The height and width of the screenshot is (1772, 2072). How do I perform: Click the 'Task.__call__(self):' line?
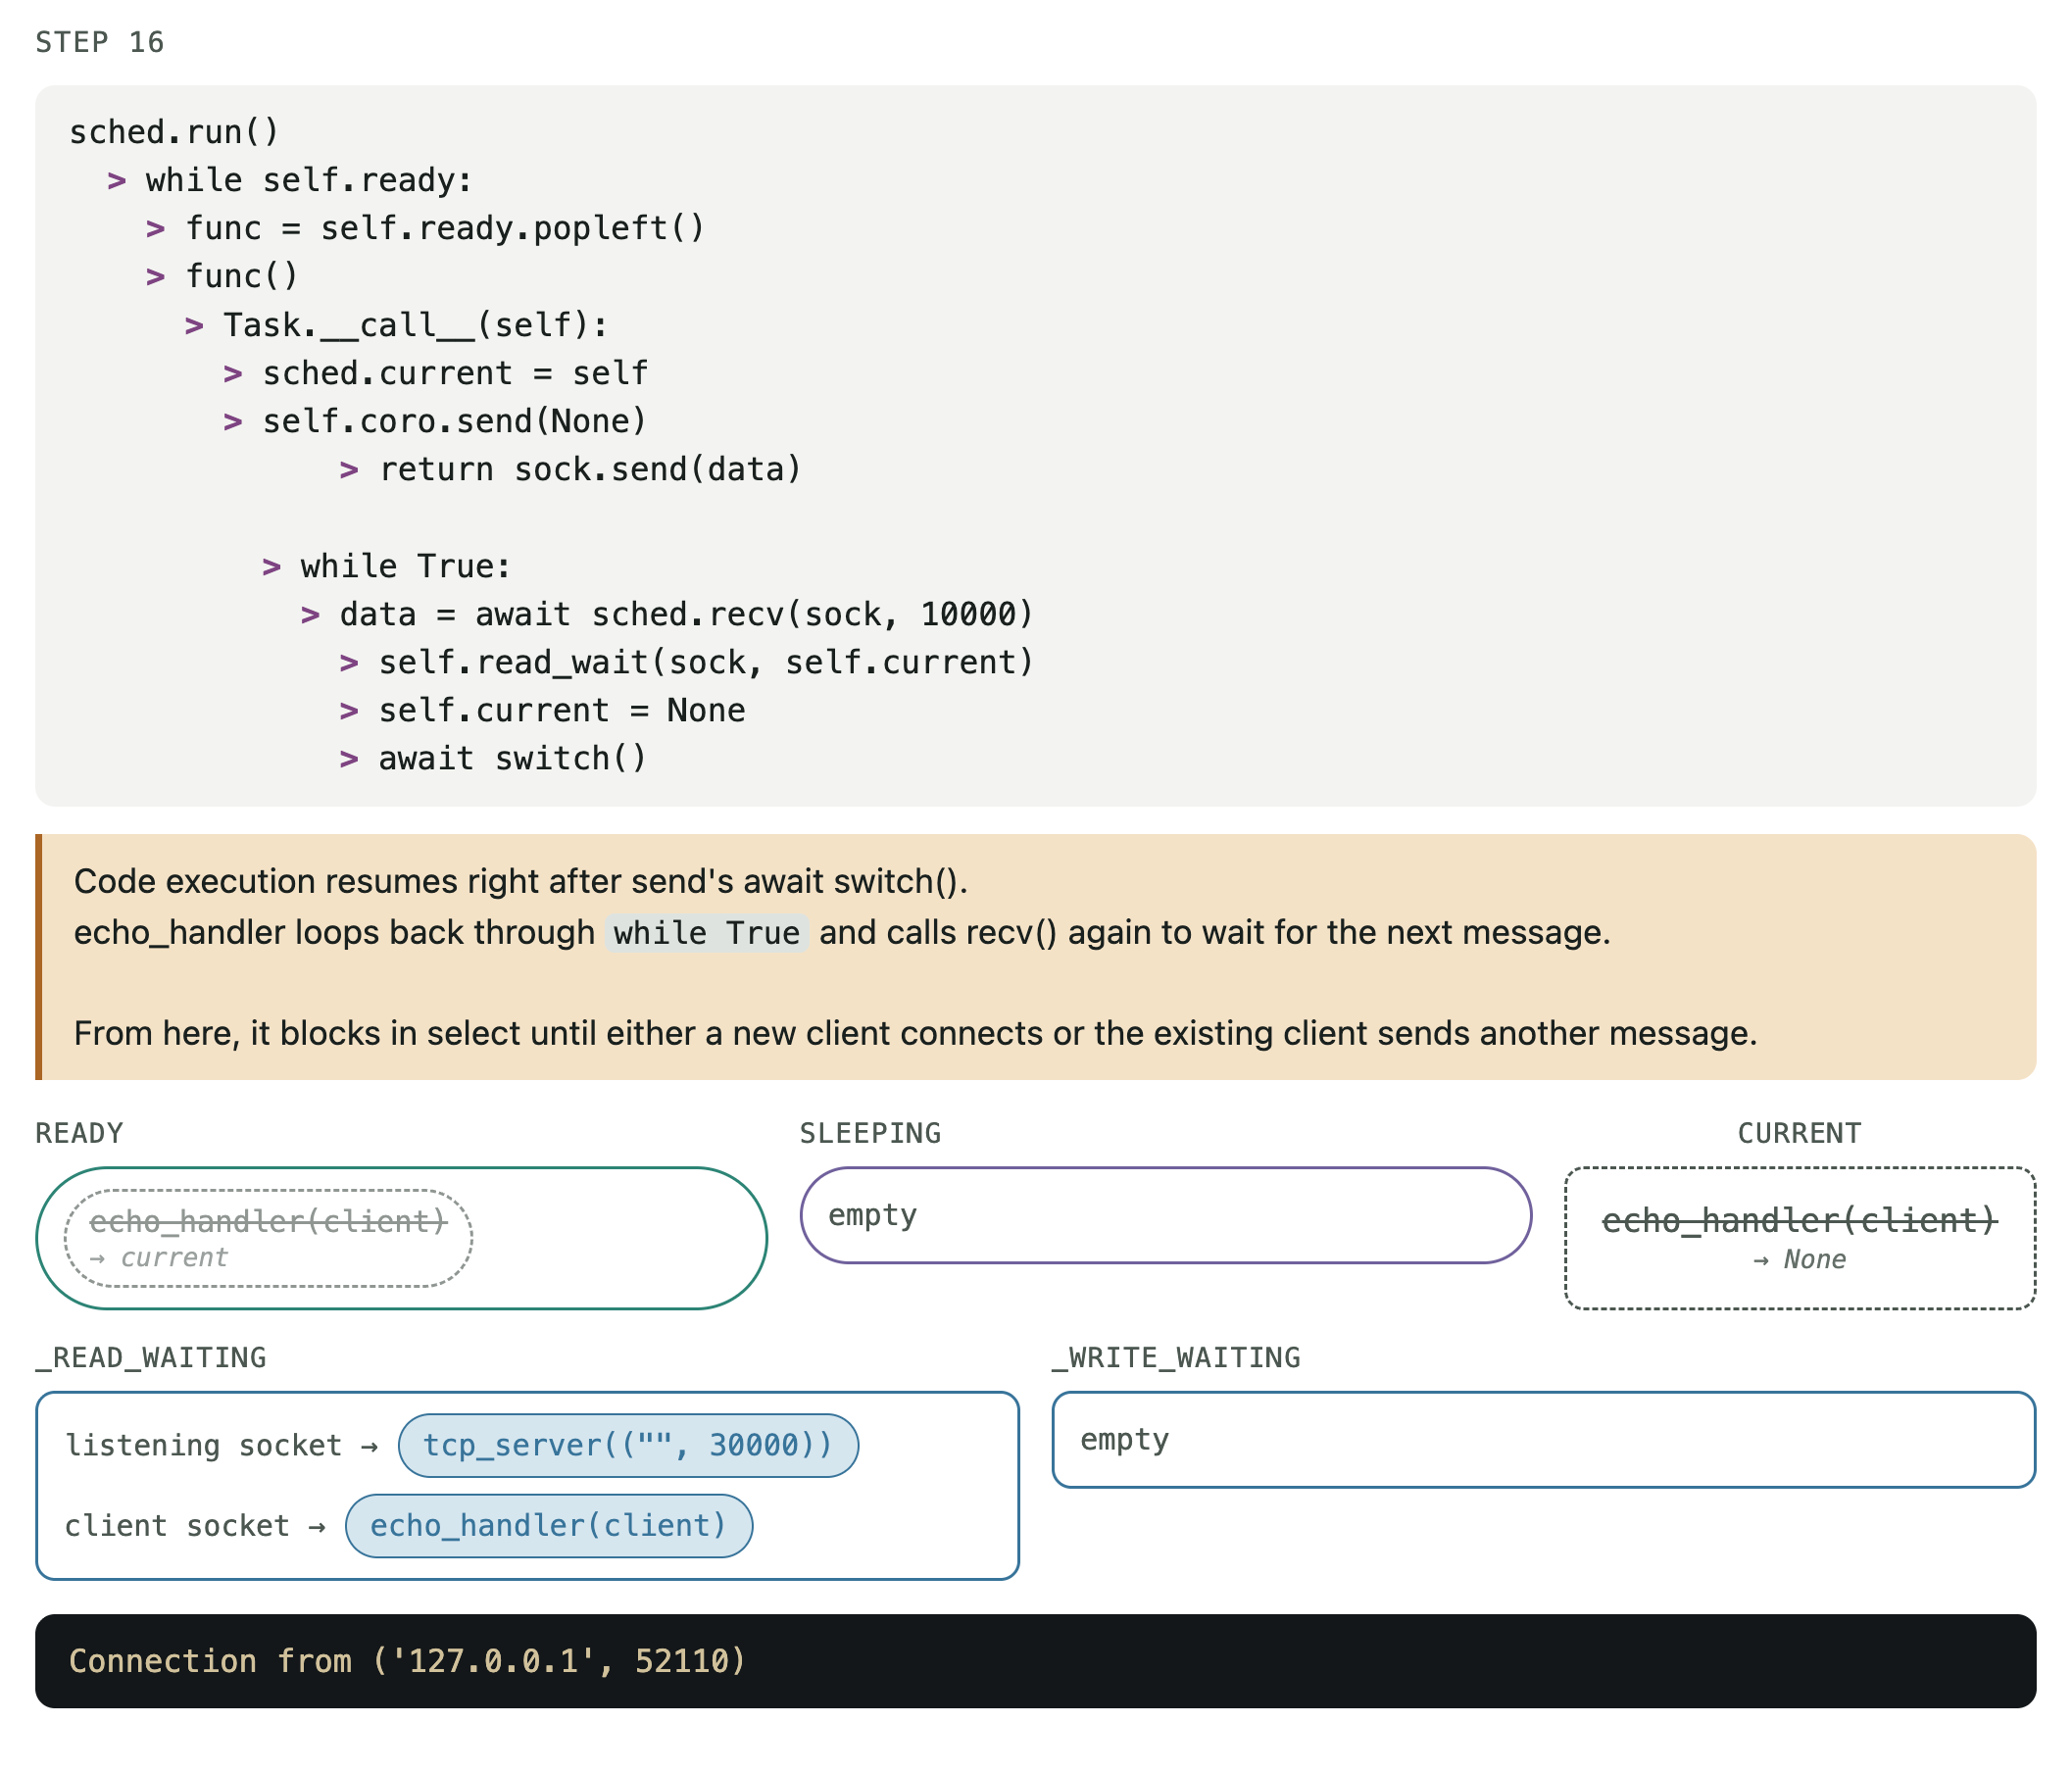tap(415, 325)
